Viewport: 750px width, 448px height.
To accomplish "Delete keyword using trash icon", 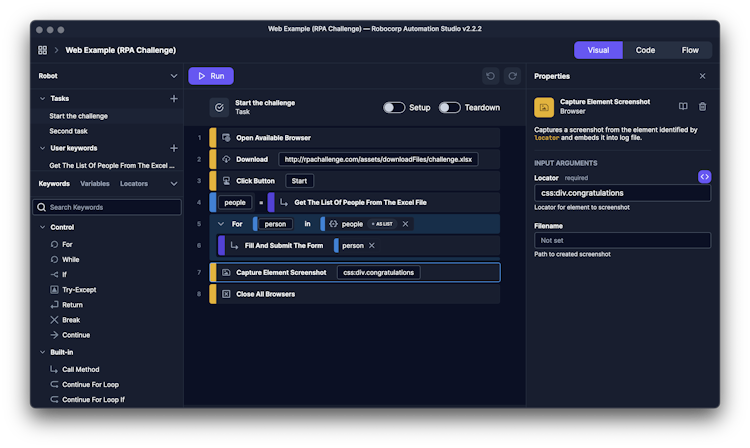I will pyautogui.click(x=702, y=107).
